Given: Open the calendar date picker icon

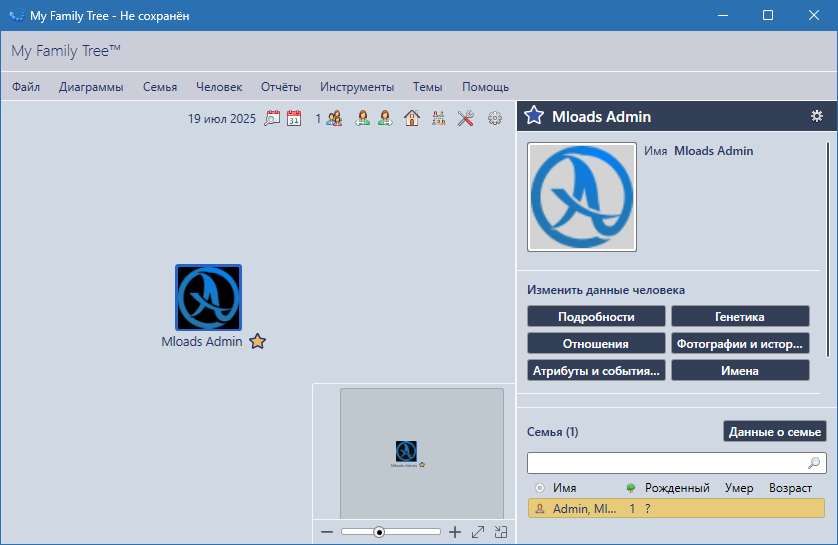Looking at the screenshot, I should (x=294, y=118).
